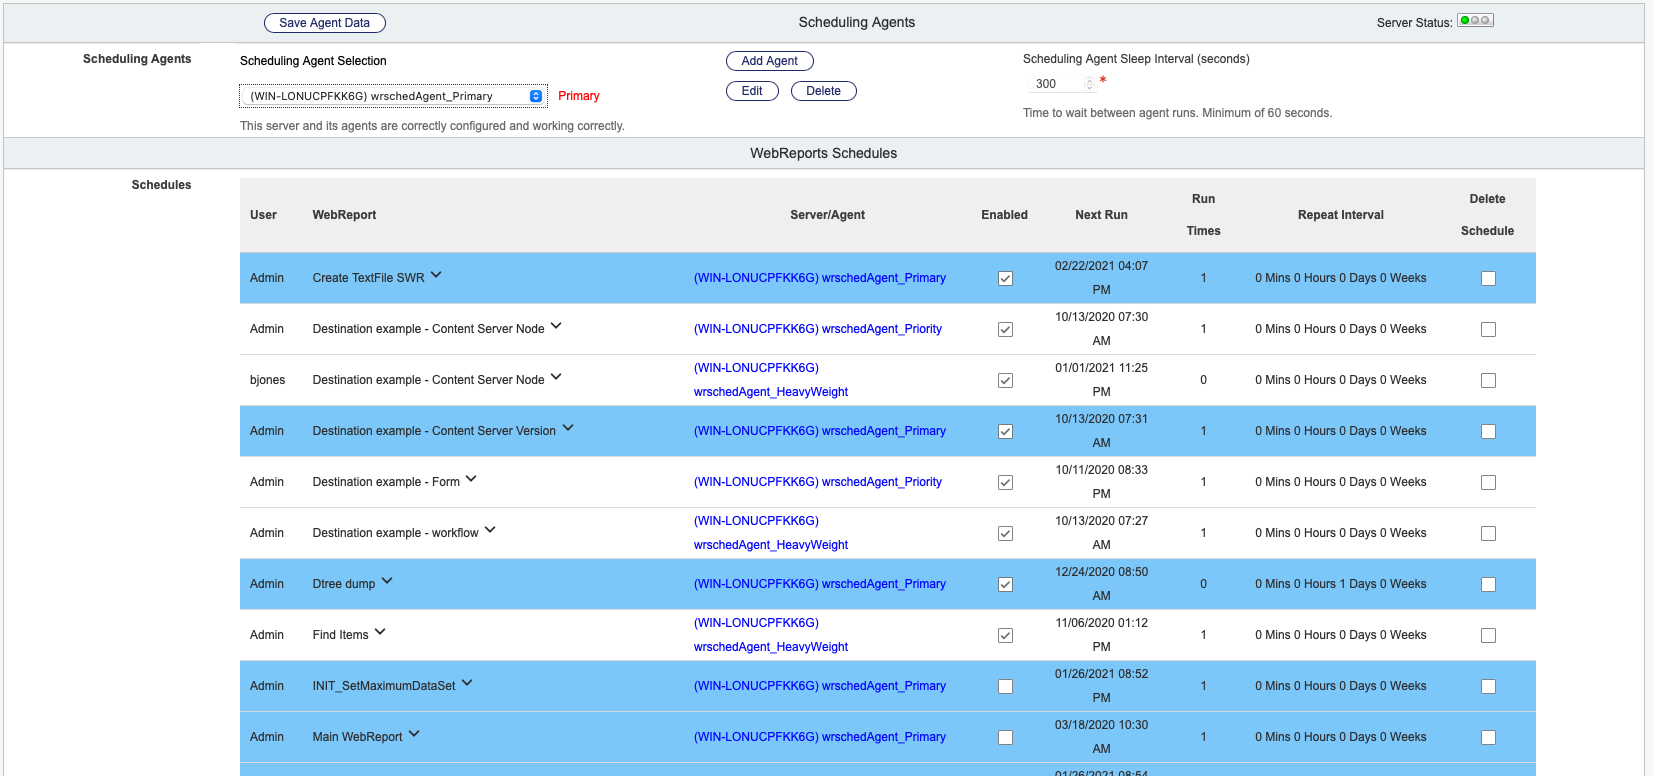Viewport: 1653px width, 776px height.
Task: Click the Save Agent Data button
Action: [x=324, y=23]
